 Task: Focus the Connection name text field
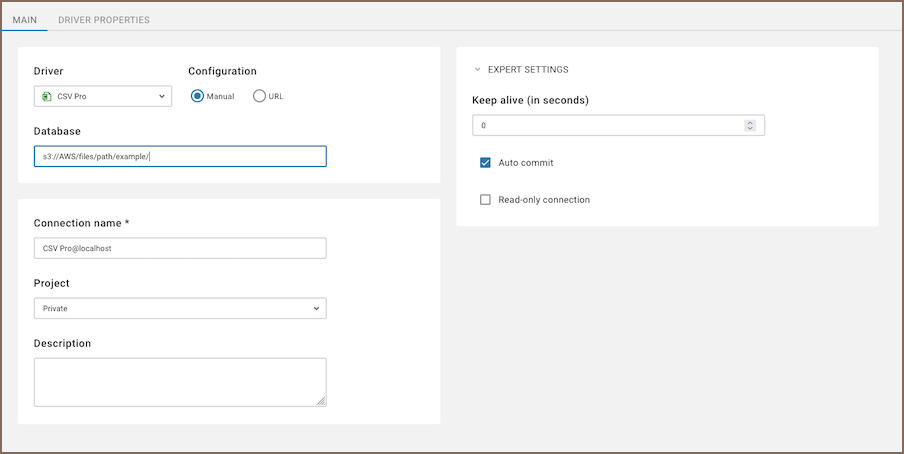(x=180, y=248)
